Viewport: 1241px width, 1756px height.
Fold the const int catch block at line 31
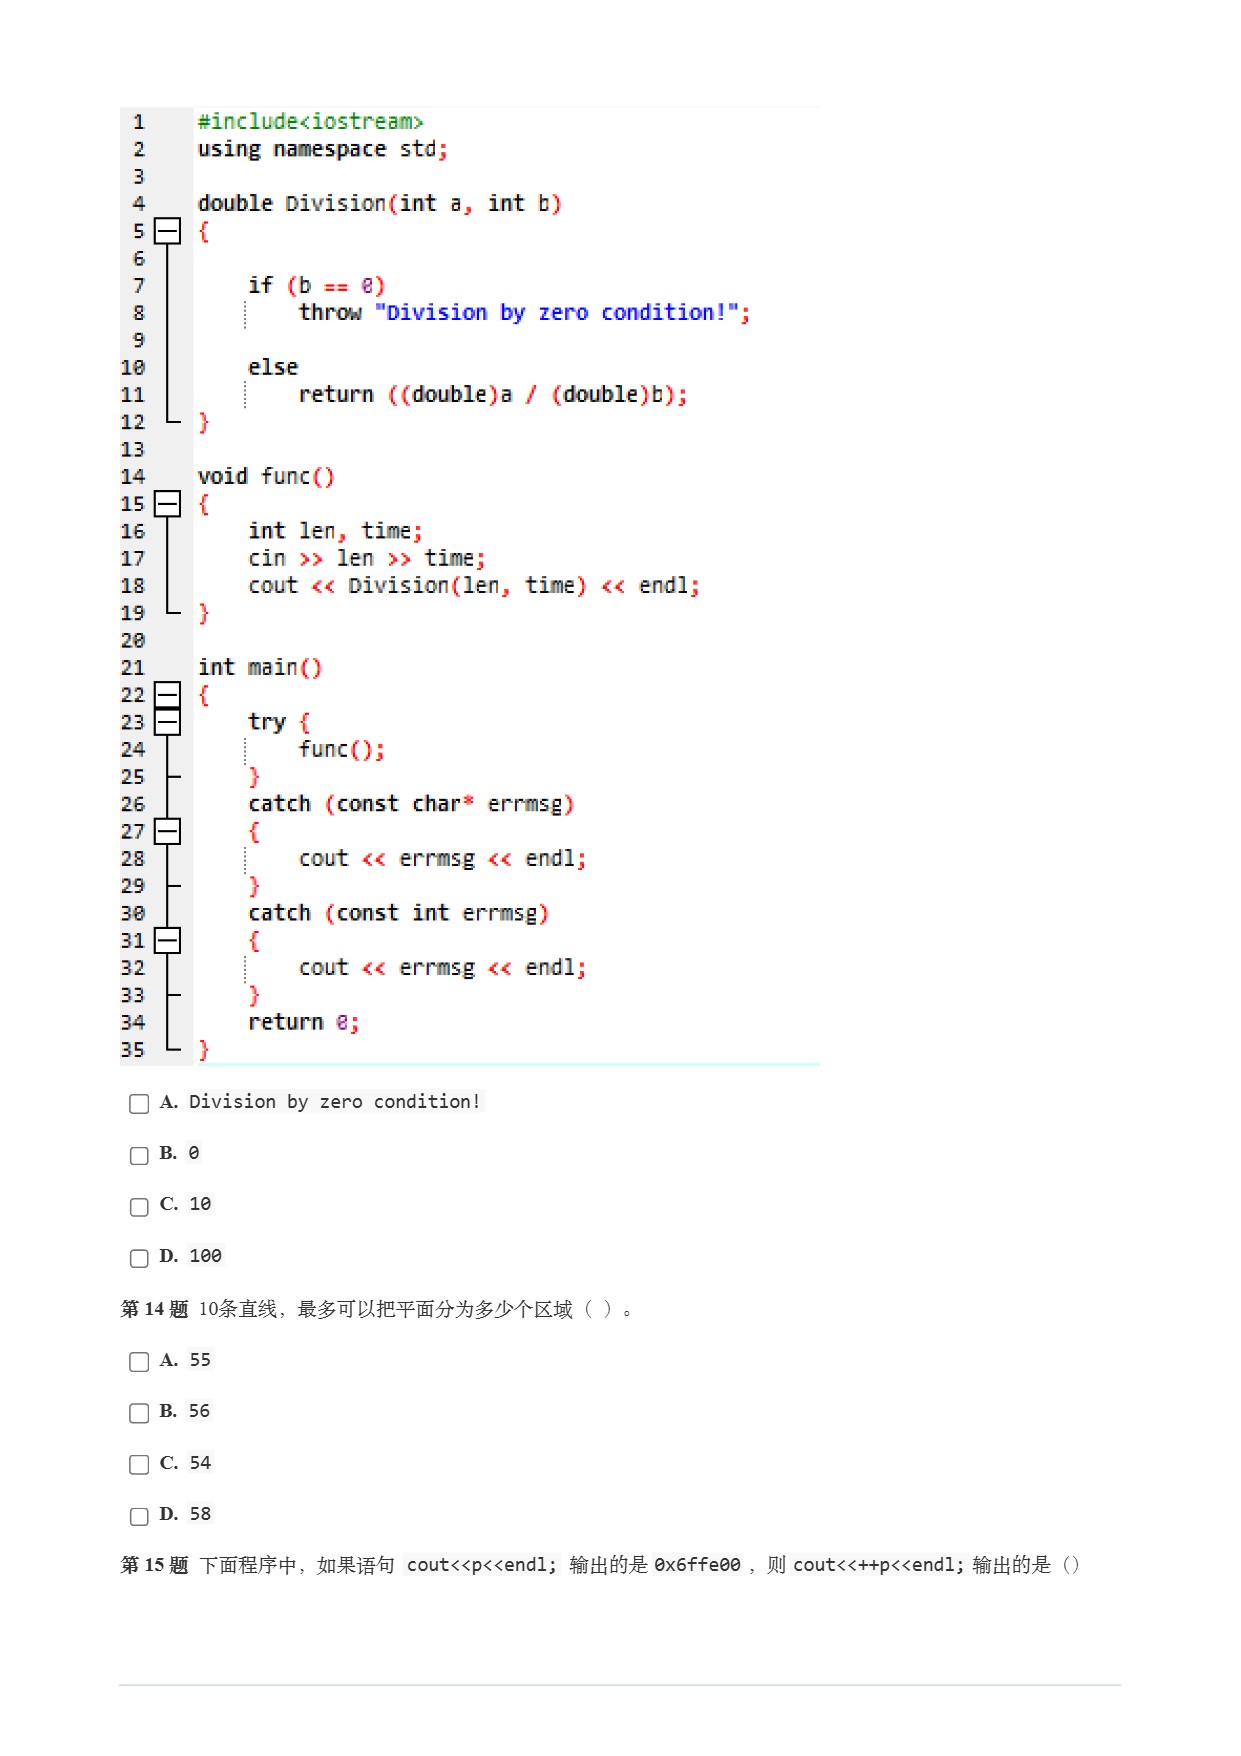click(168, 940)
